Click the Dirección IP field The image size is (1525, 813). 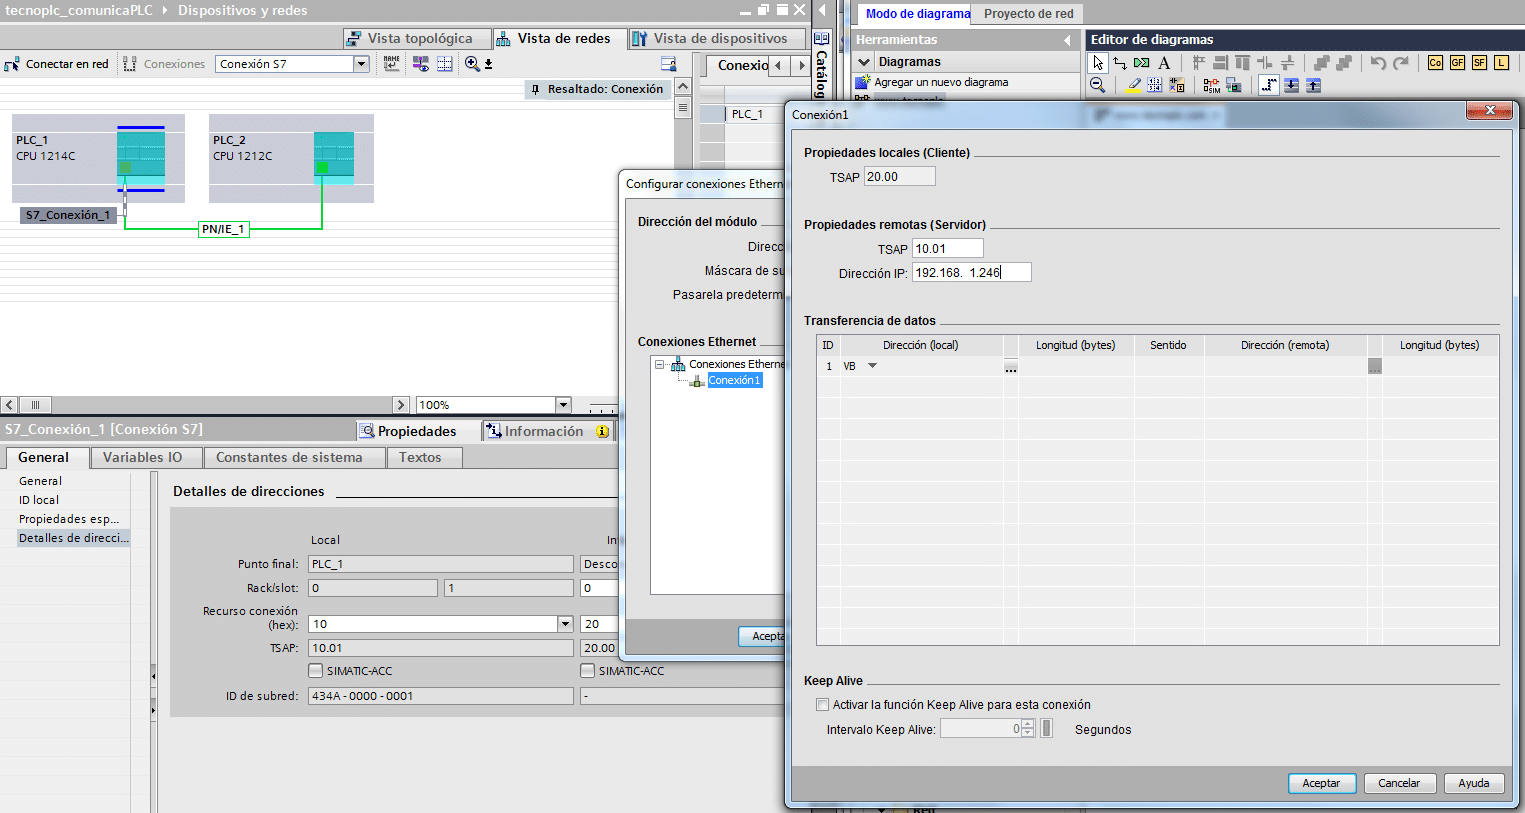point(971,272)
